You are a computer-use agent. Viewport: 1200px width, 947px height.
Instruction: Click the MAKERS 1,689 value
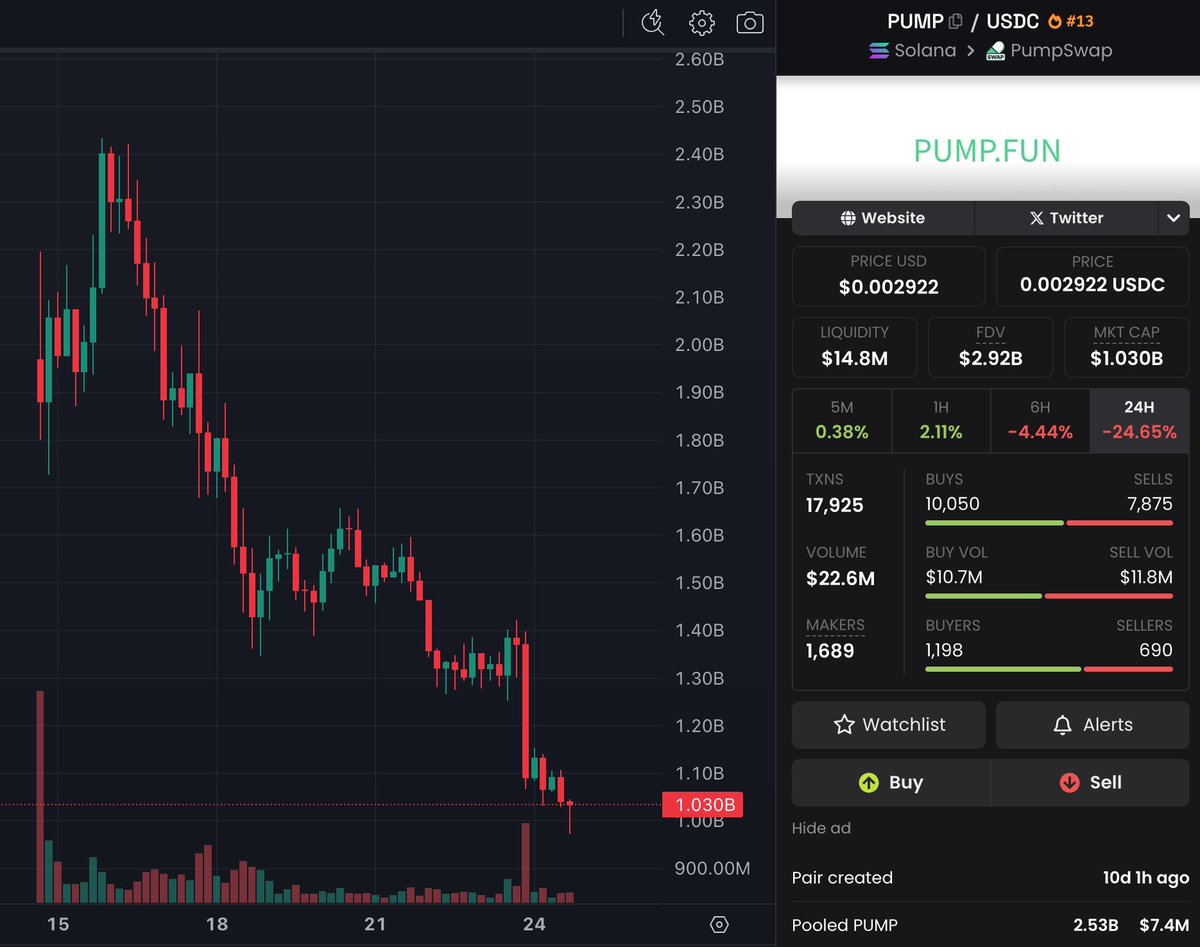[x=830, y=651]
